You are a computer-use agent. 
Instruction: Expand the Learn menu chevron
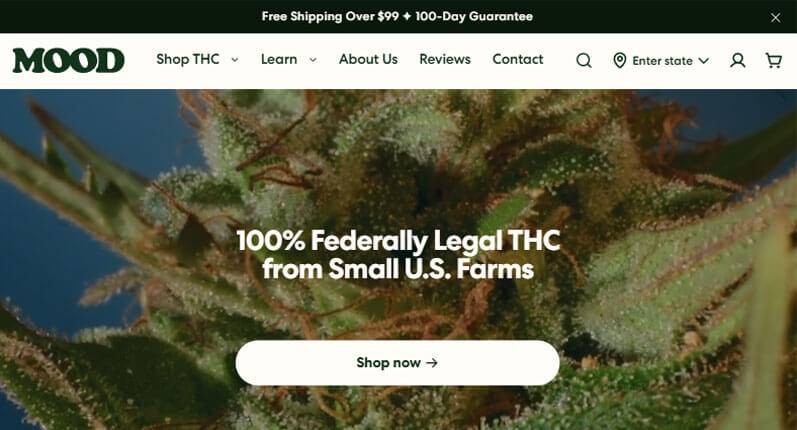[x=313, y=59]
